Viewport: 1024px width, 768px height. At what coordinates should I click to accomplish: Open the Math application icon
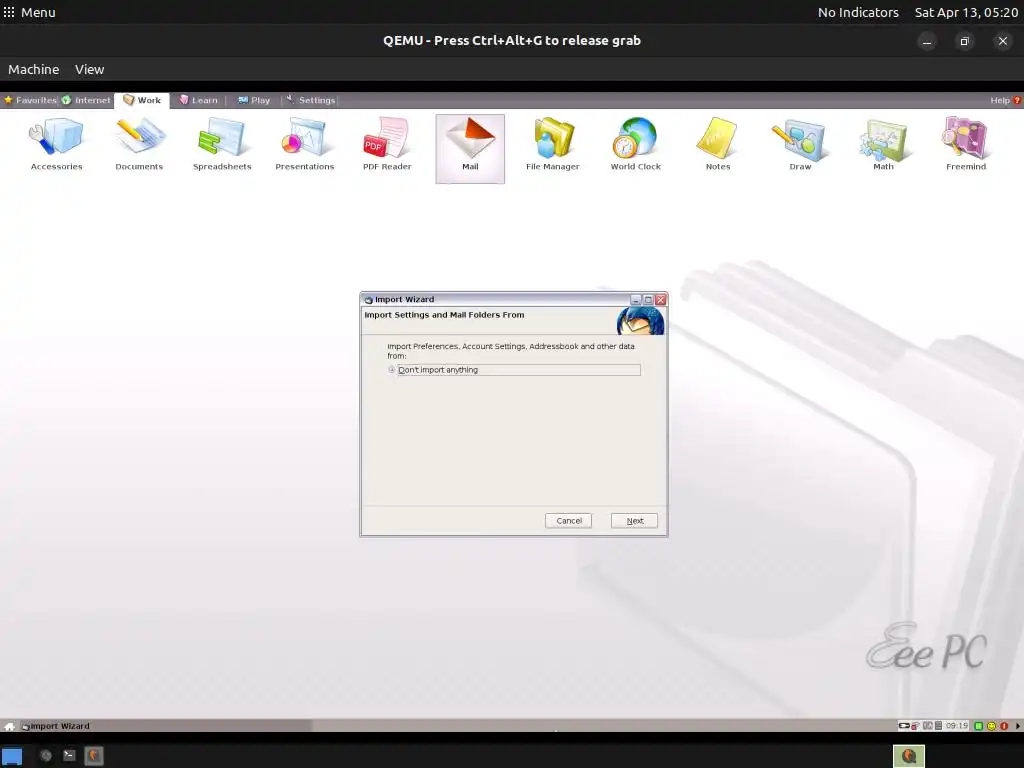pos(883,145)
